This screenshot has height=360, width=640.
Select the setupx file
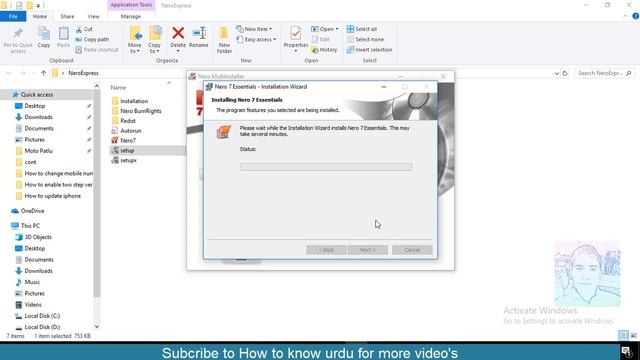pyautogui.click(x=124, y=160)
